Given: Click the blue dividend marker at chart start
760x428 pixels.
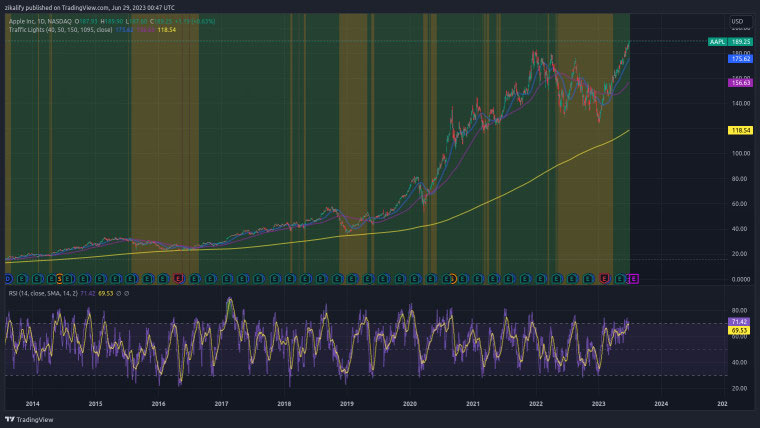Looking at the screenshot, I should click(x=8, y=279).
